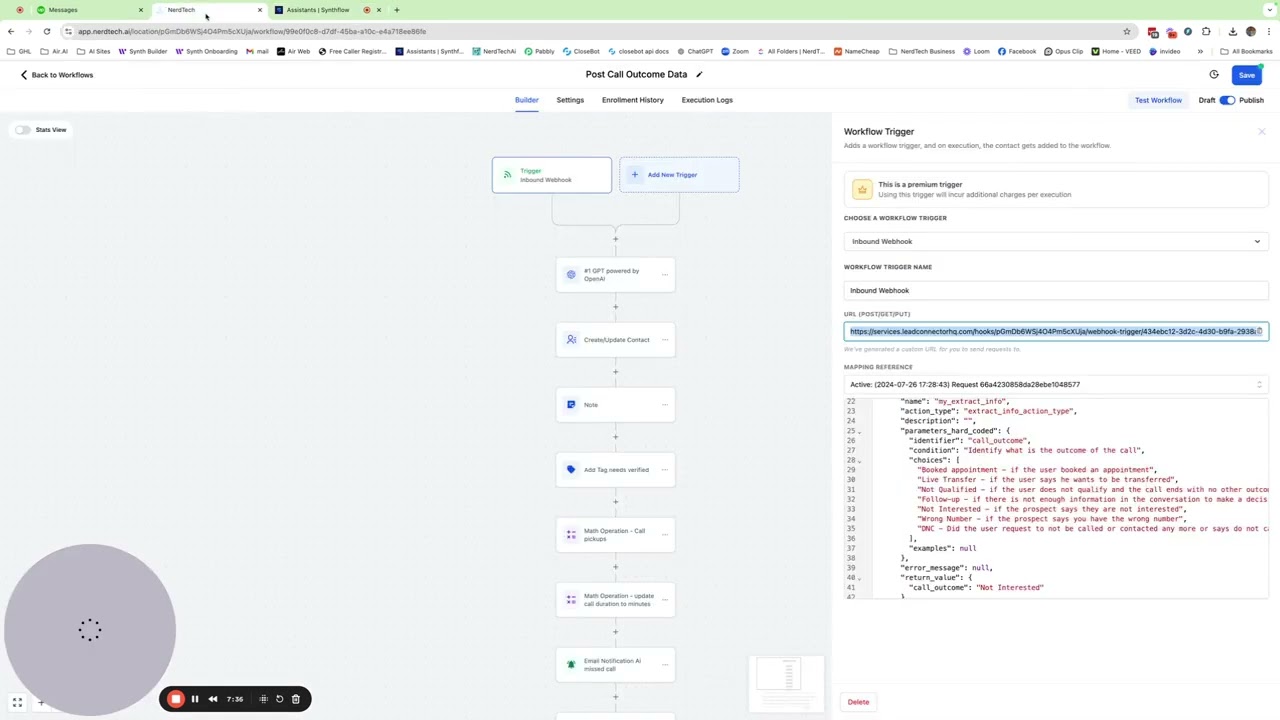This screenshot has width=1280, height=720.
Task: Open the Note action step
Action: tap(615, 405)
